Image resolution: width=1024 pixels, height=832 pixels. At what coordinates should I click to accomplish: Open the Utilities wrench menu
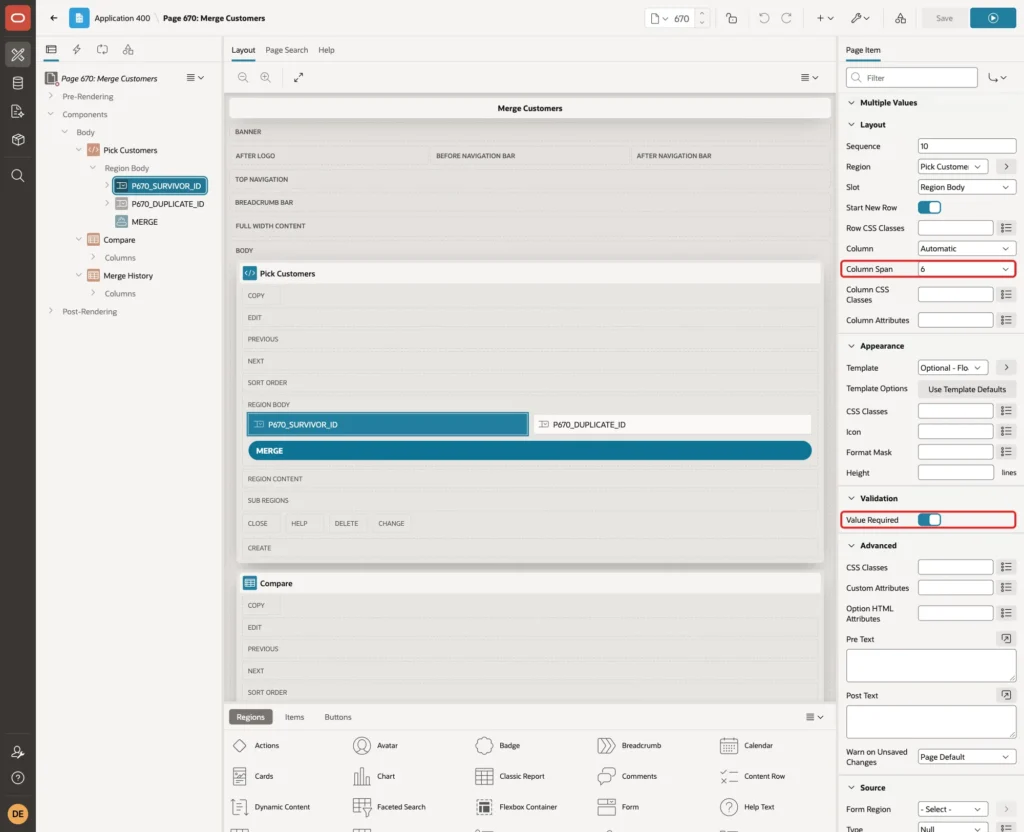[x=859, y=18]
